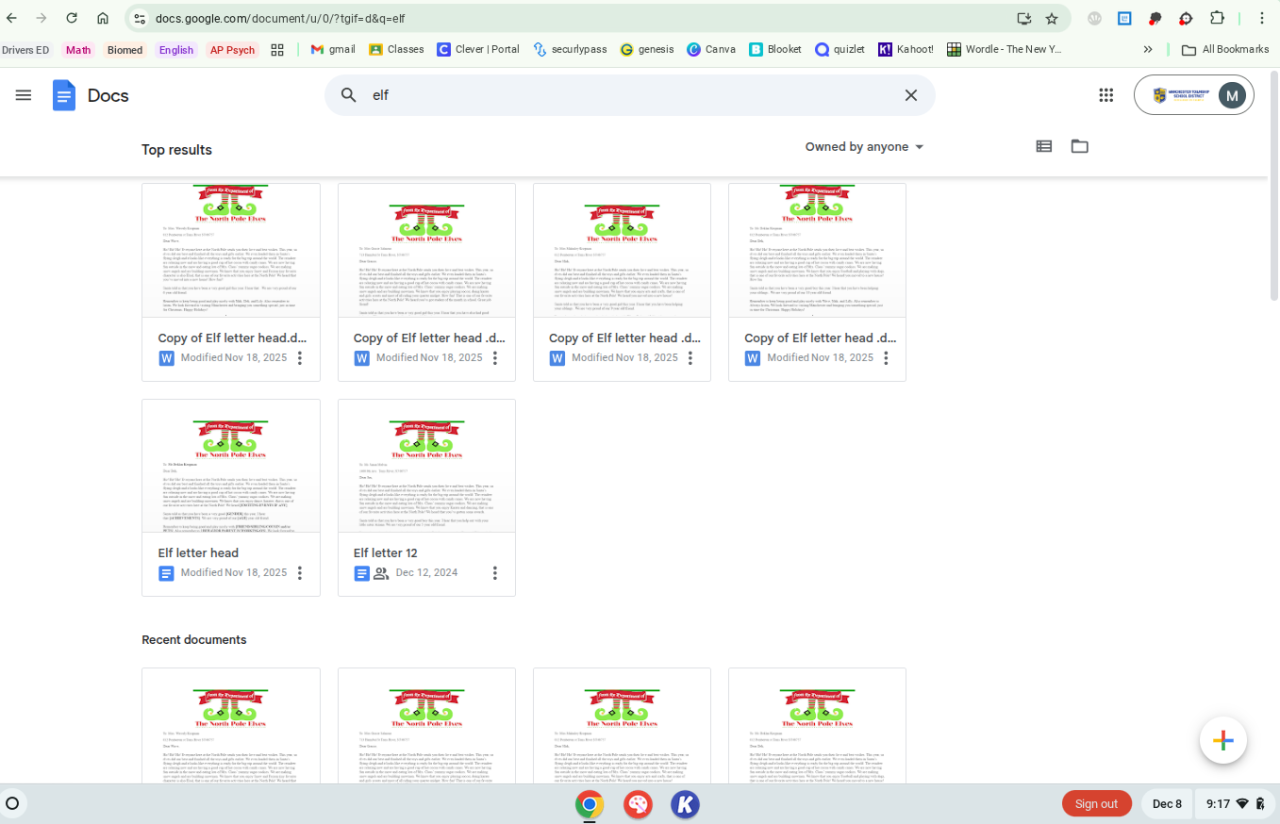Create a new document with the plus button
This screenshot has height=824, width=1280.
[1223, 741]
